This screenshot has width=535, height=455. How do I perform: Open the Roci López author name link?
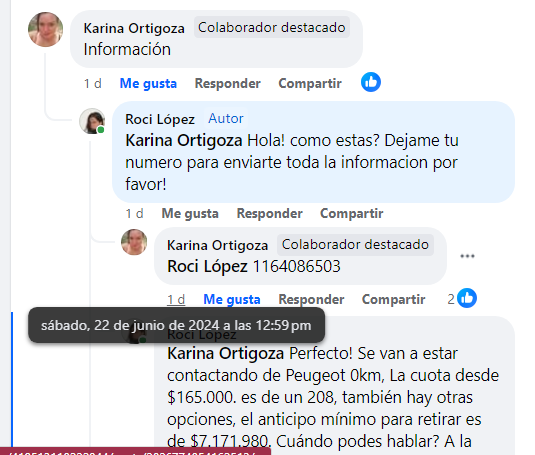point(160,119)
